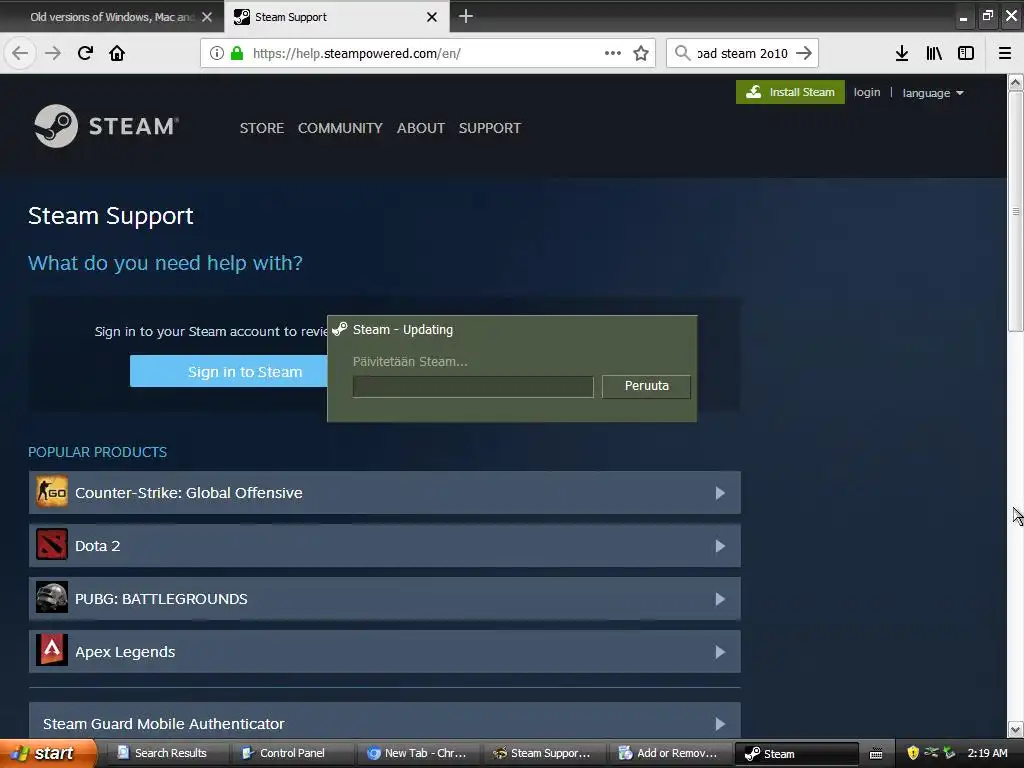Toggle the browser sidebar icon
Image resolution: width=1024 pixels, height=768 pixels.
coord(966,53)
